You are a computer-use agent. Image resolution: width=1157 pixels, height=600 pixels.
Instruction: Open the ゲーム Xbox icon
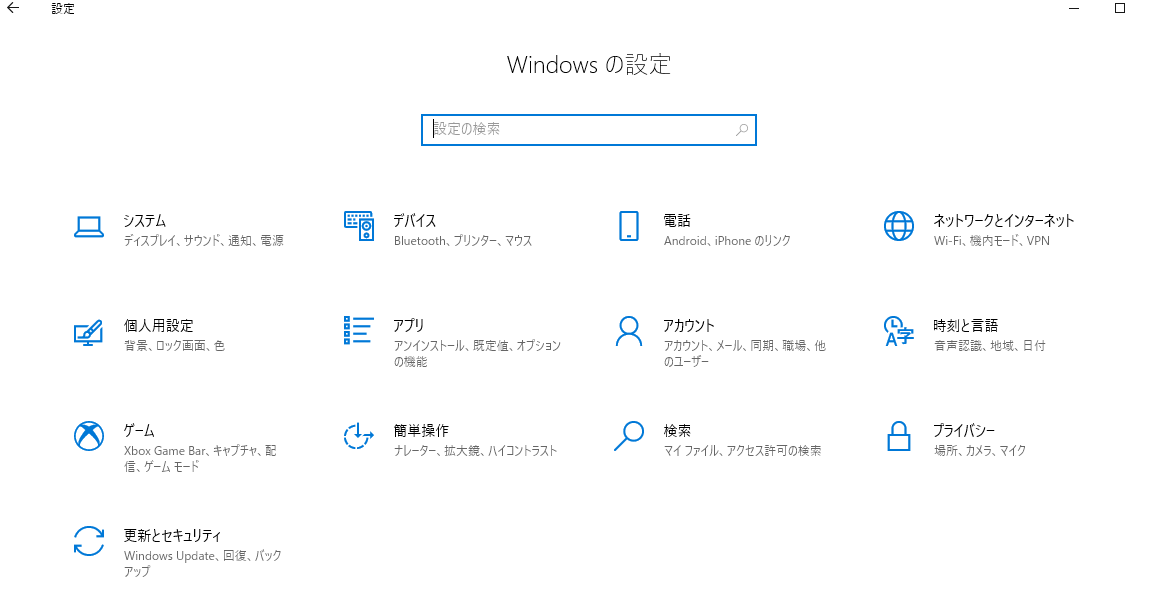pyautogui.click(x=89, y=436)
